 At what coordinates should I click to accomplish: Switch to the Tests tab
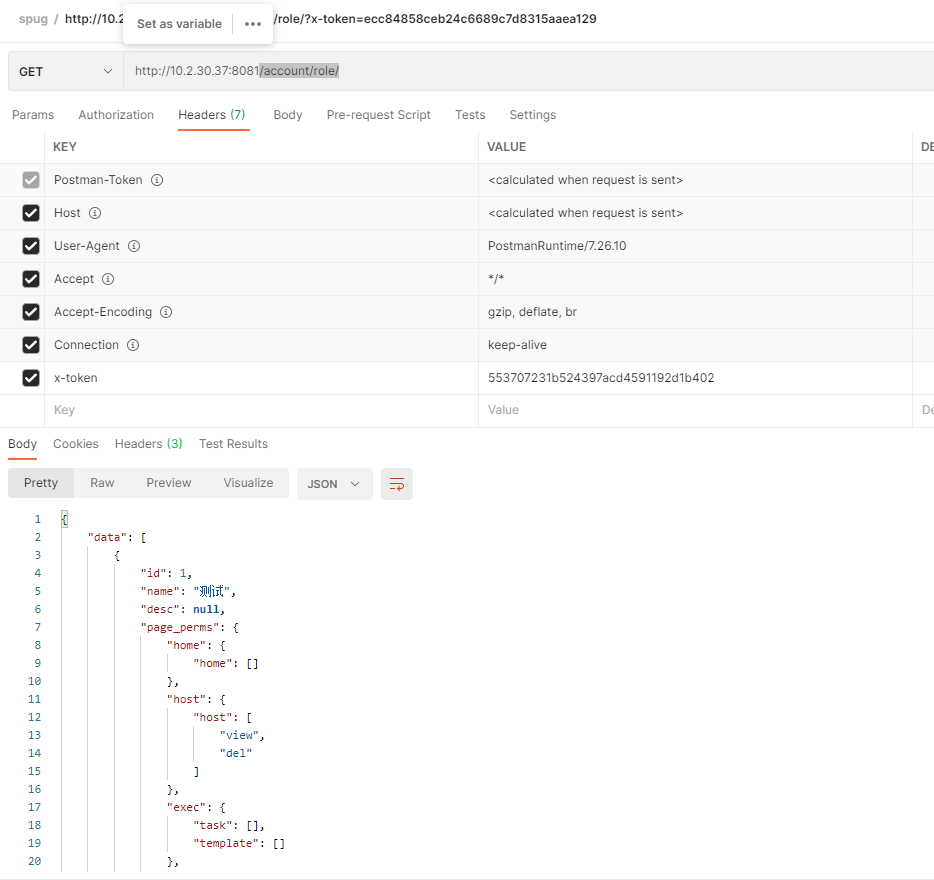pos(470,115)
